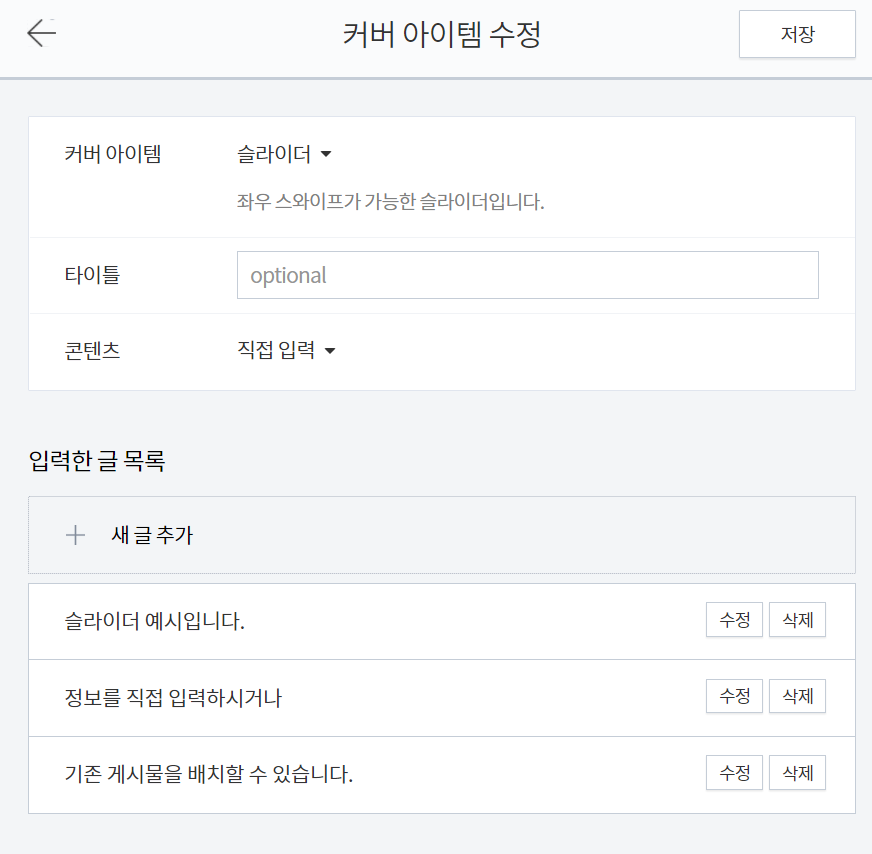Click the plus icon for 새 글 추가
The width and height of the screenshot is (872, 854).
tap(76, 535)
